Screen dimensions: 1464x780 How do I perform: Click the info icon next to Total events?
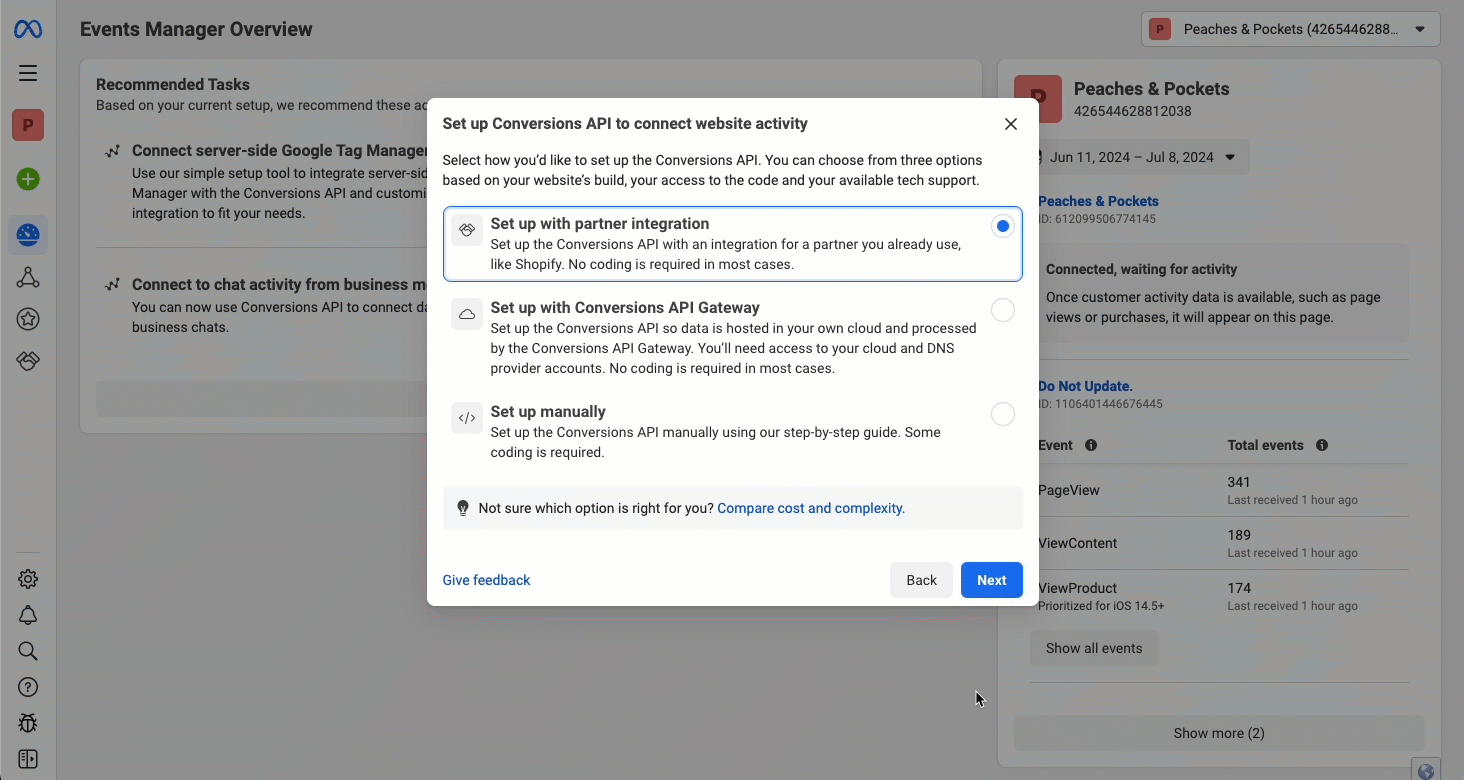click(x=1322, y=445)
